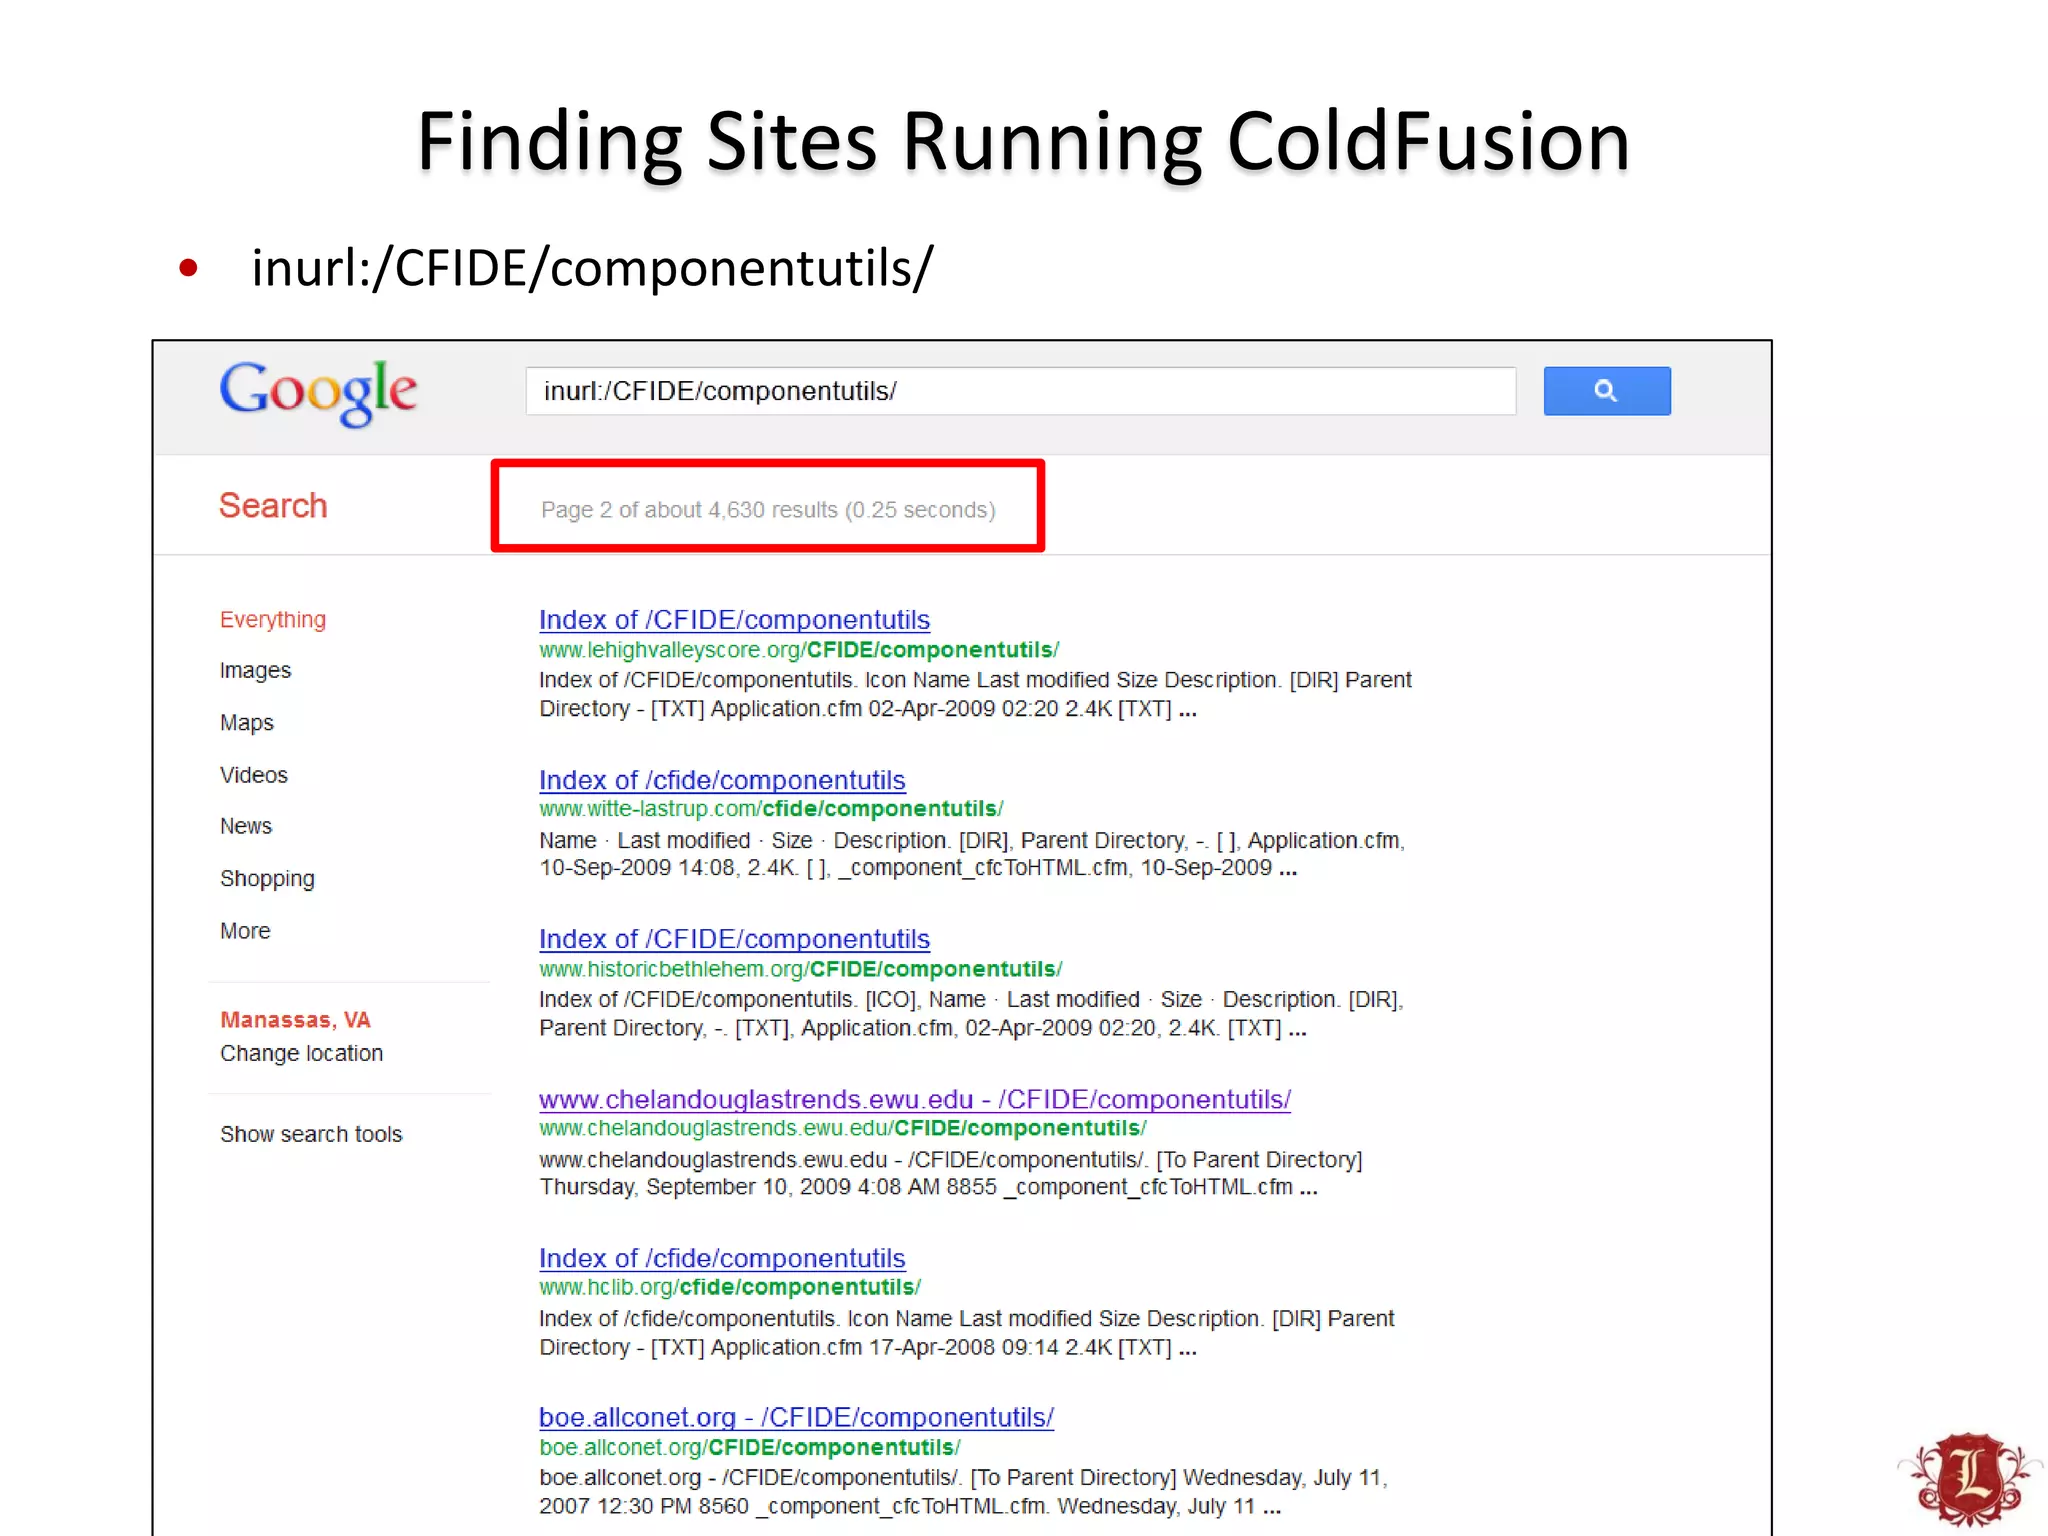Open hclib.org Index of /cfide/componentutils result
This screenshot has width=2048, height=1536.
[x=722, y=1258]
